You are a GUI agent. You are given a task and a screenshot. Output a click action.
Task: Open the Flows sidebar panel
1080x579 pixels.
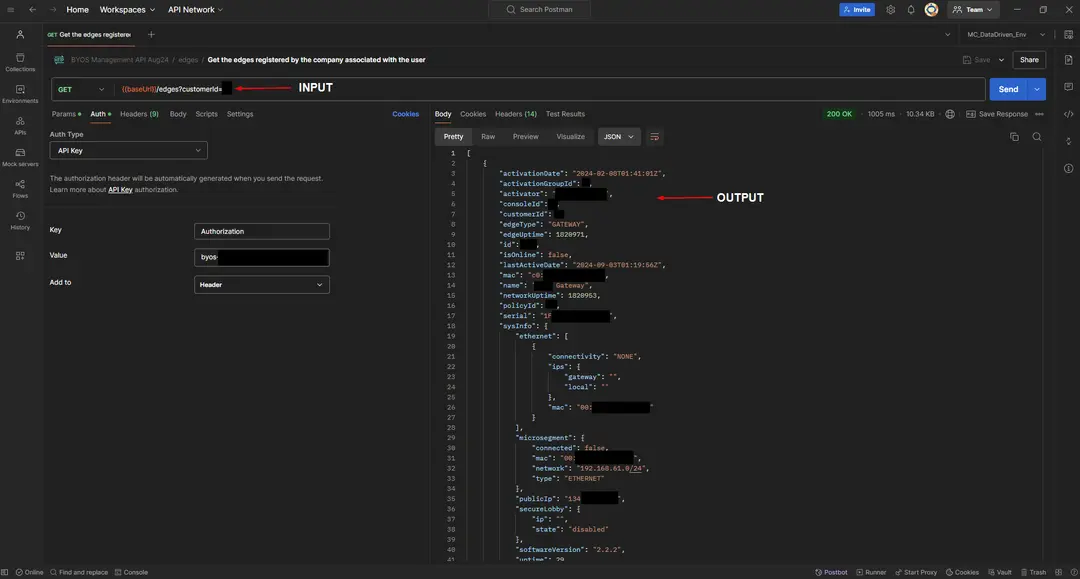point(20,189)
